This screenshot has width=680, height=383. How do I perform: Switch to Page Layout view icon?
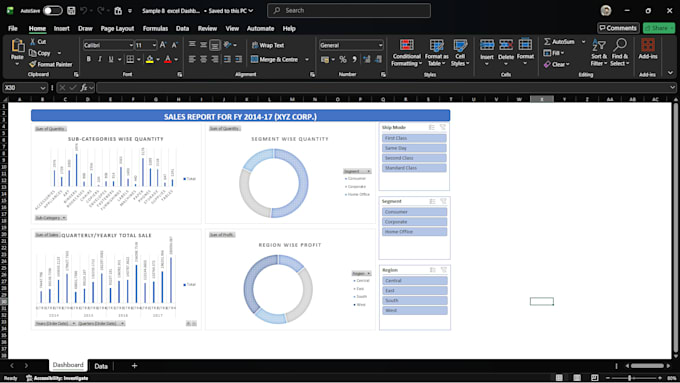pos(577,378)
